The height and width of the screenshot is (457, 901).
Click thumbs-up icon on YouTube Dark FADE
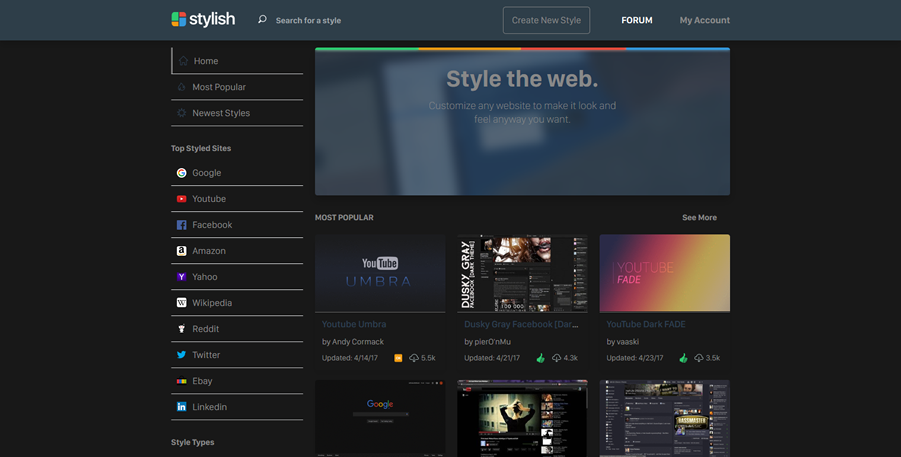pos(683,358)
